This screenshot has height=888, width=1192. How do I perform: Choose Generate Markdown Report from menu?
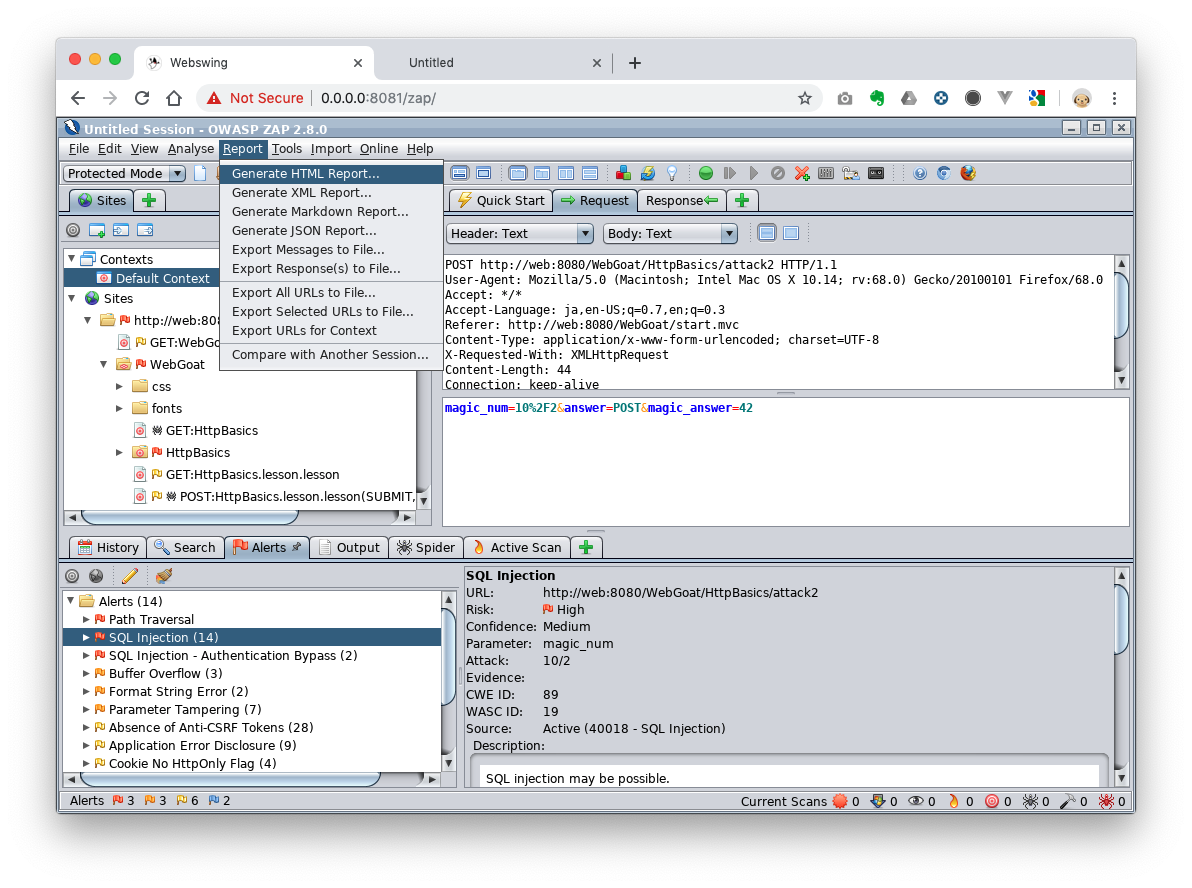coord(331,211)
